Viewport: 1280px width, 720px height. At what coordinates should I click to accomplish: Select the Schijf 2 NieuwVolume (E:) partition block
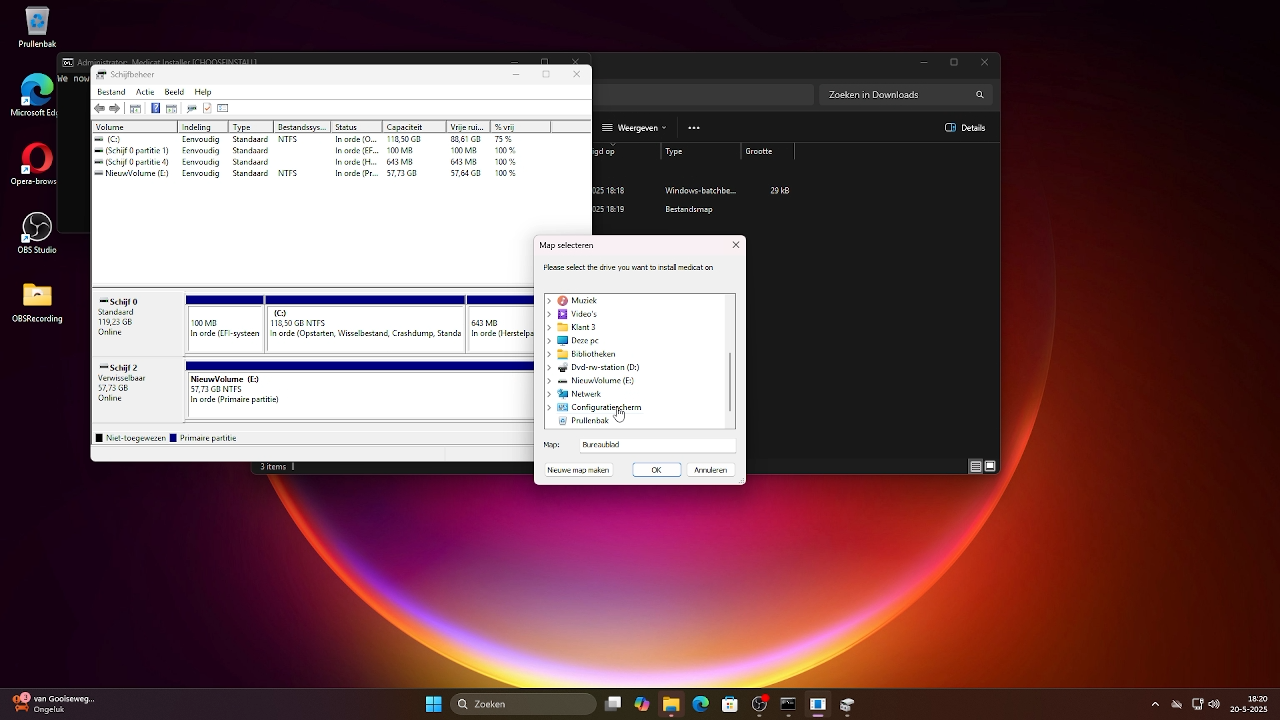(360, 389)
